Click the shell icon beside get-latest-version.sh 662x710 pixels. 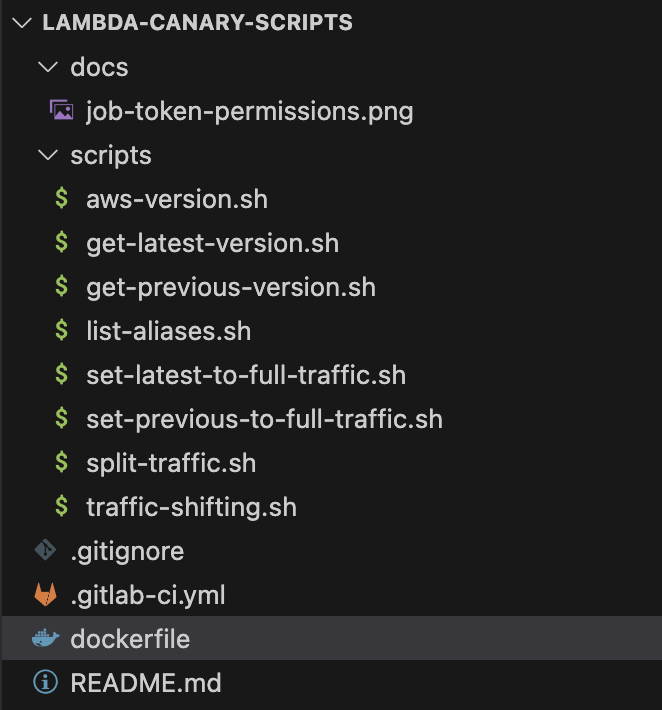point(62,242)
